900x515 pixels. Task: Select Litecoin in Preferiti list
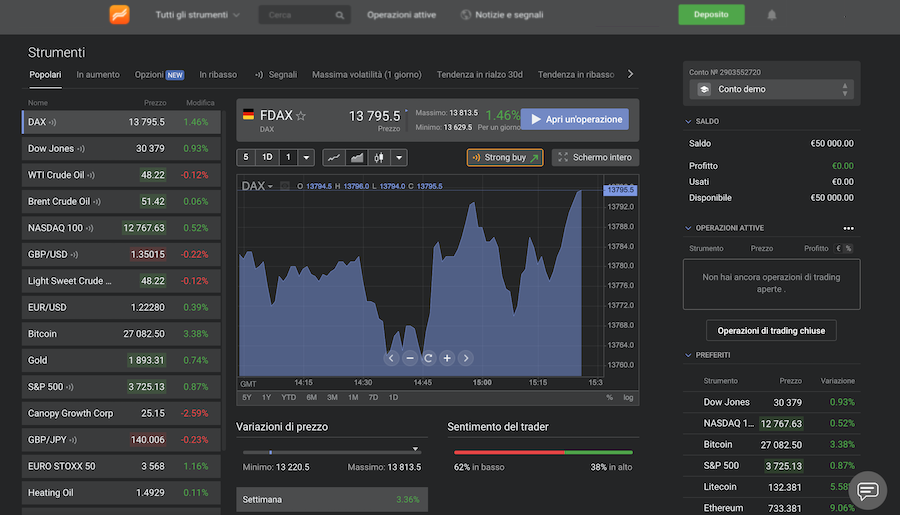tap(769, 487)
